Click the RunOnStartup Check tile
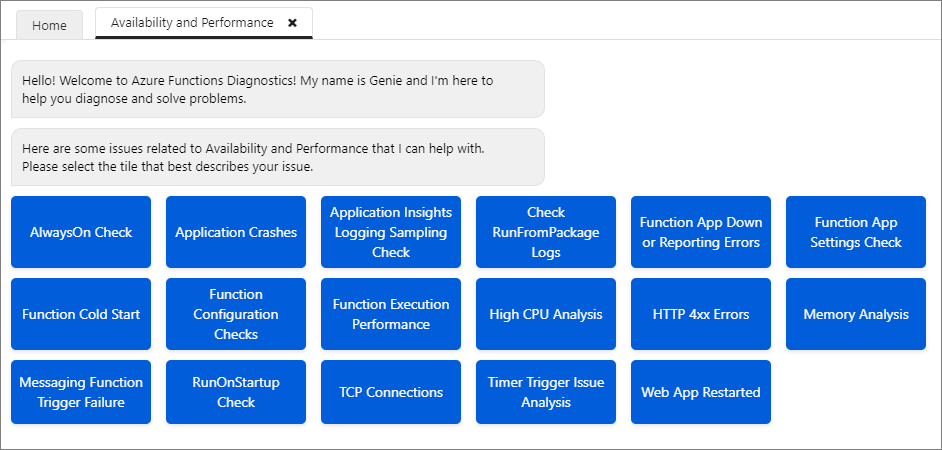 pyautogui.click(x=236, y=392)
